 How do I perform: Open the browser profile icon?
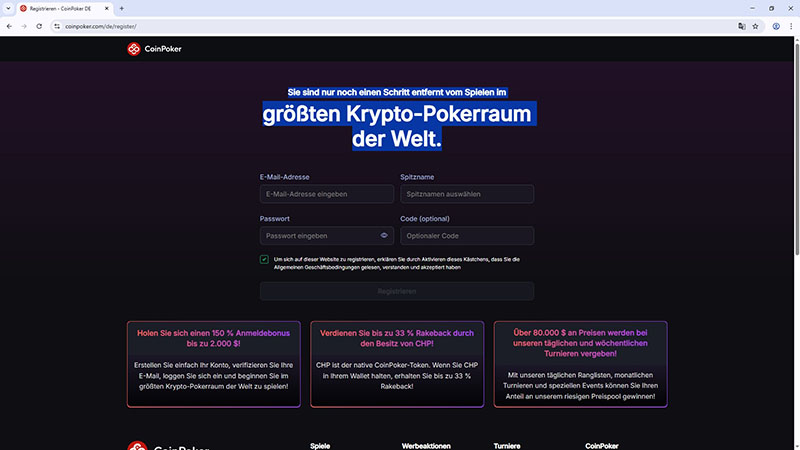point(776,26)
